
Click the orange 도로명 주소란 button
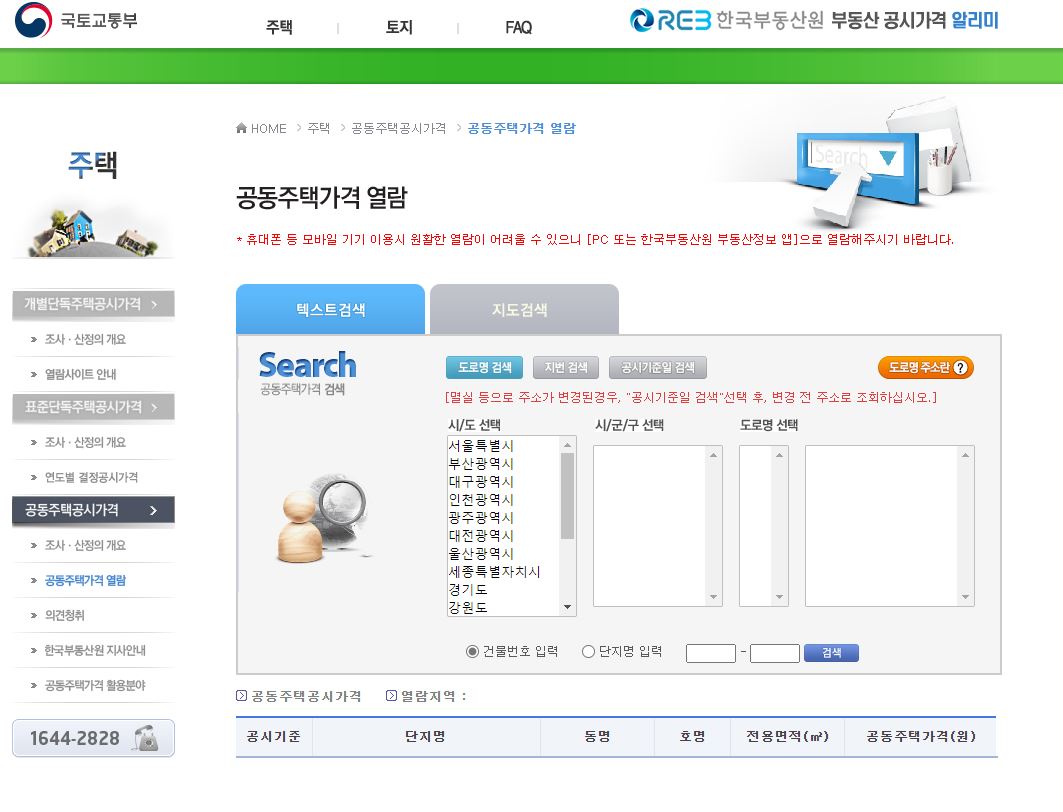tap(926, 367)
